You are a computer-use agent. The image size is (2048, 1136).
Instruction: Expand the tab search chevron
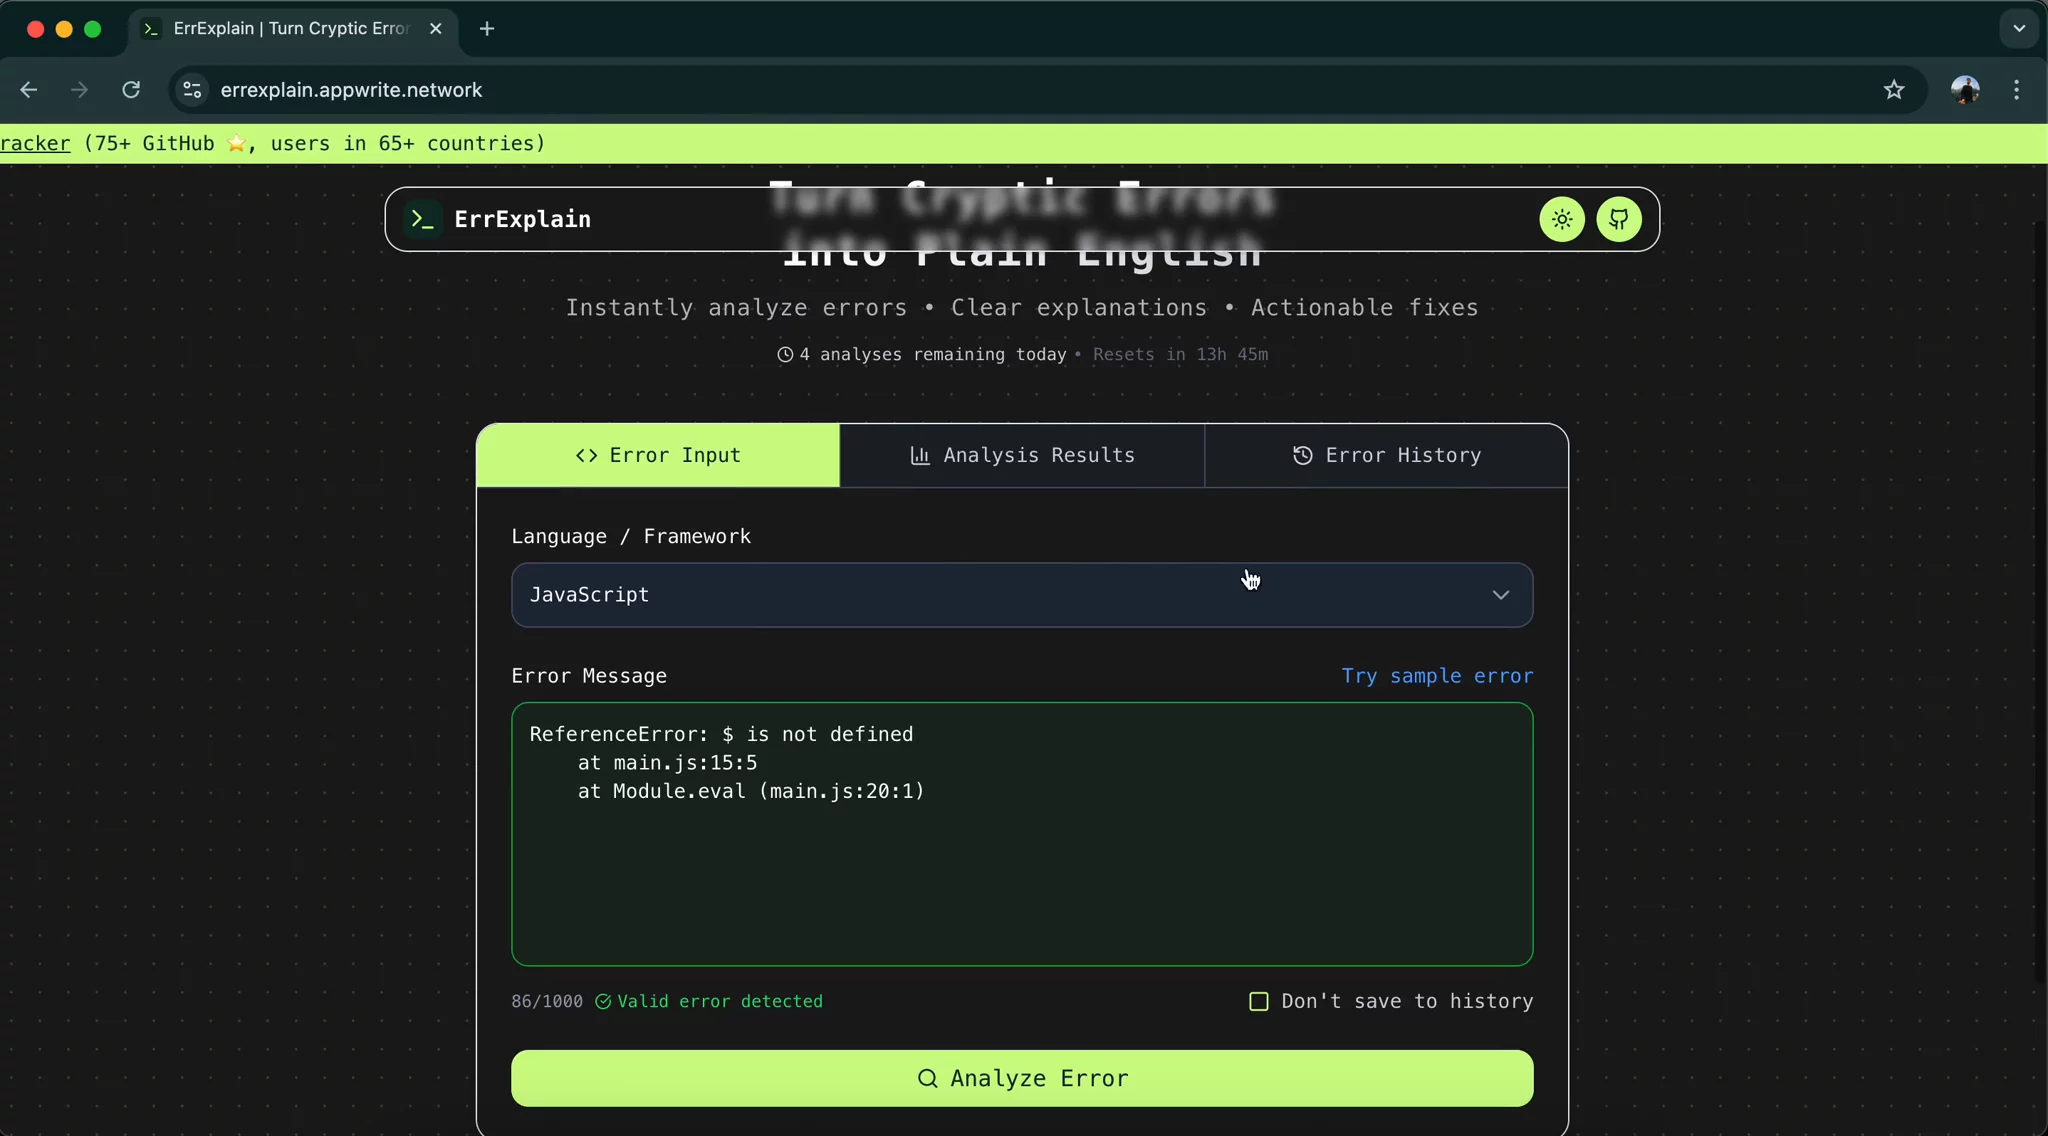(2019, 29)
